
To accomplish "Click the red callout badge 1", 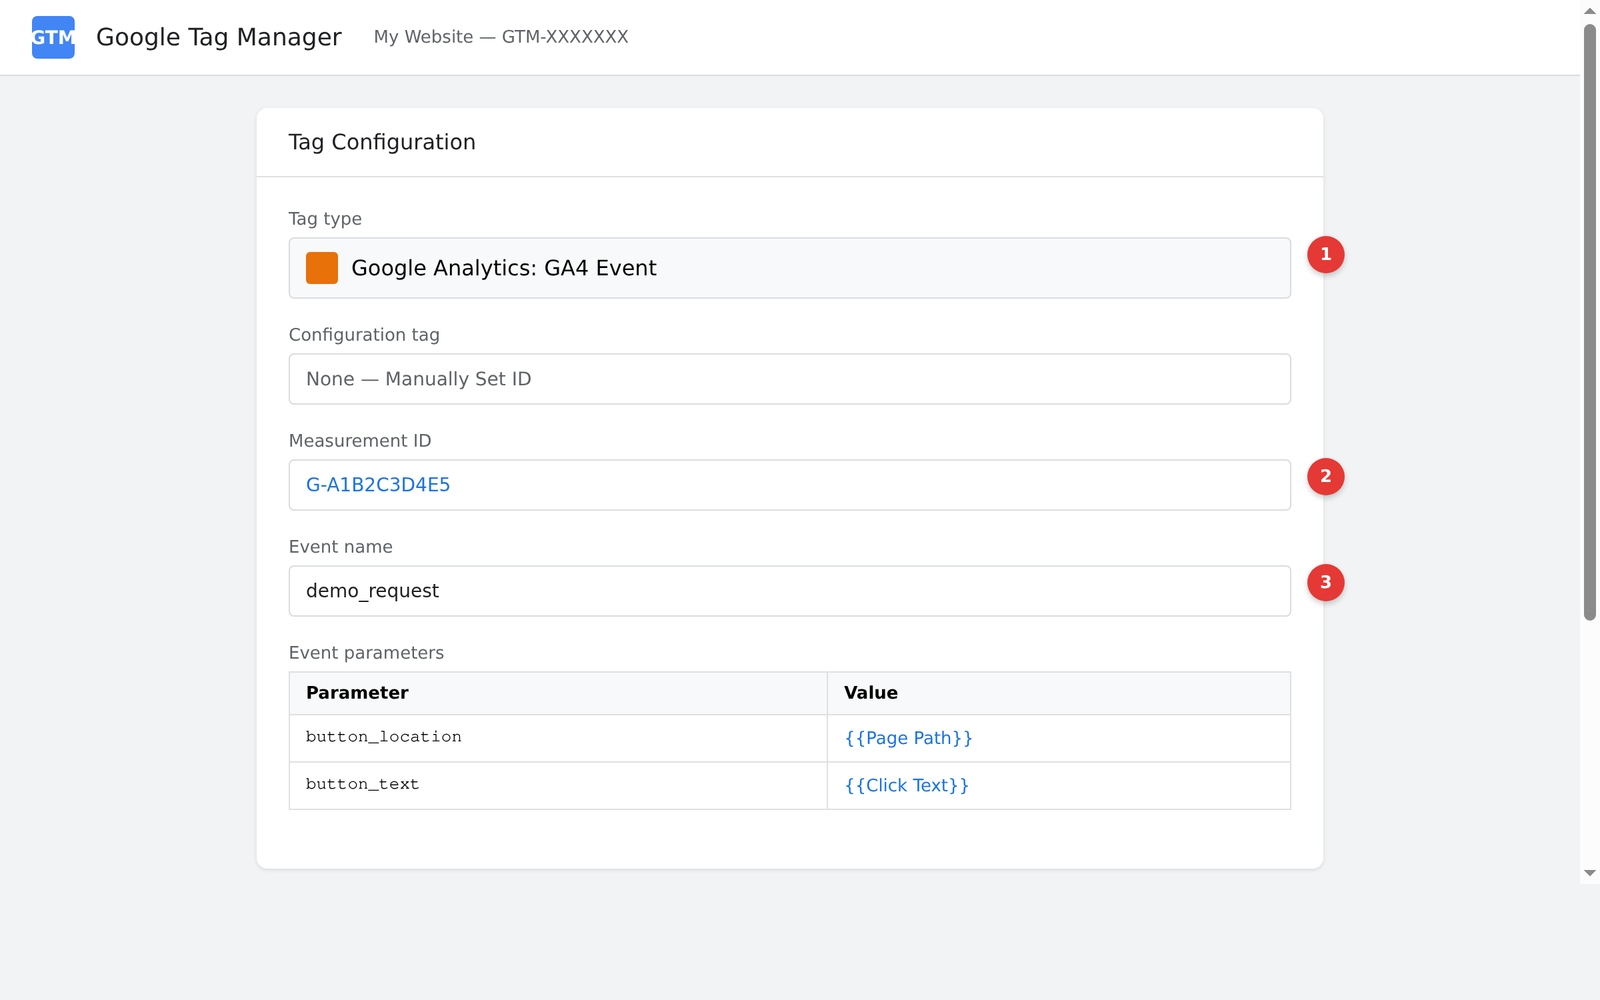I will 1326,255.
